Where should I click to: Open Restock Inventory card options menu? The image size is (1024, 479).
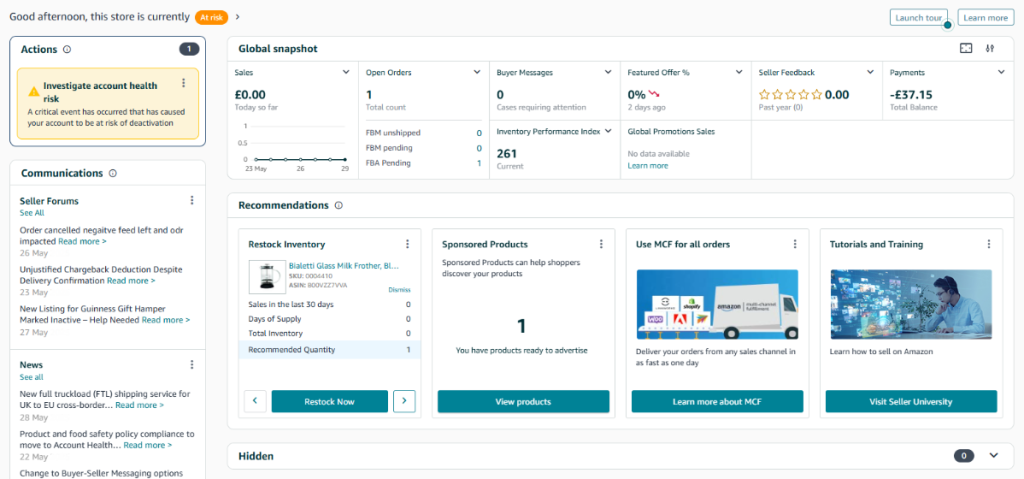(407, 244)
